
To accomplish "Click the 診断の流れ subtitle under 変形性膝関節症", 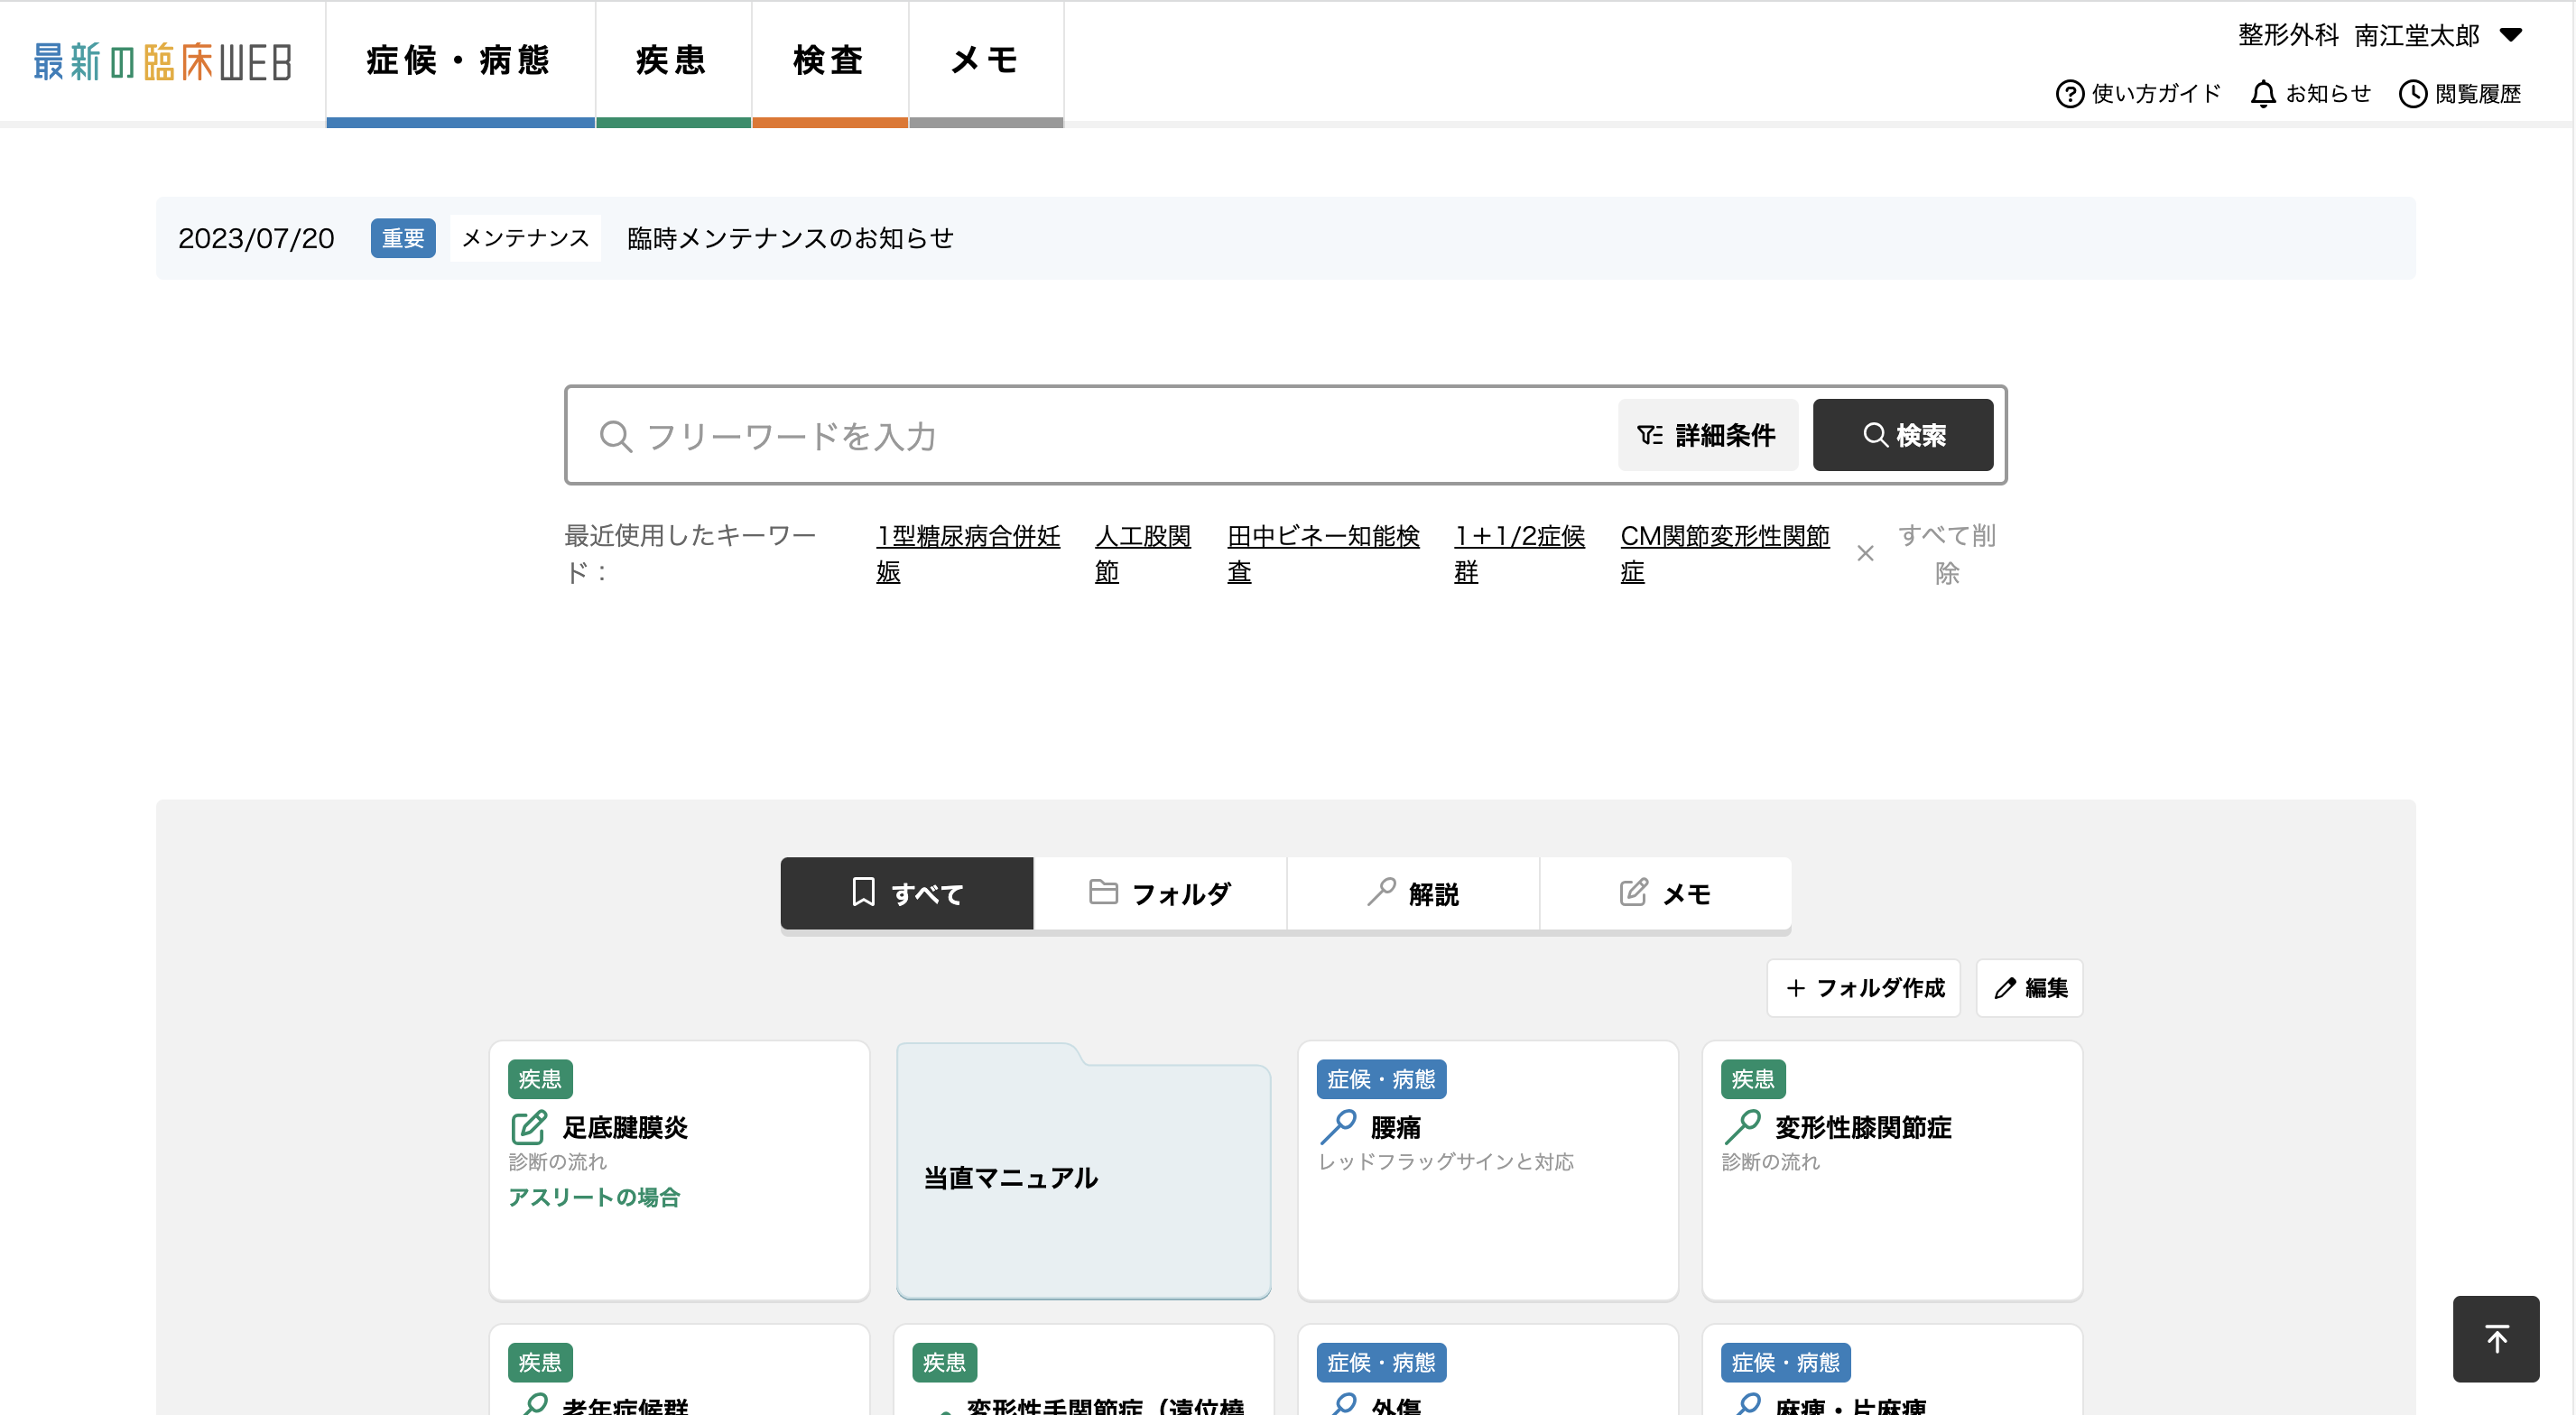I will tap(1770, 1162).
